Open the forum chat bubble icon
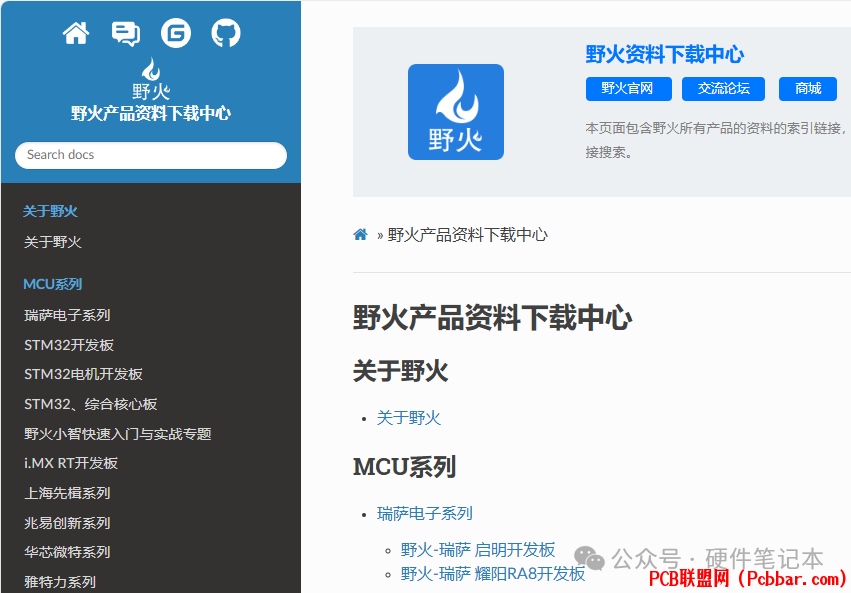 click(125, 34)
